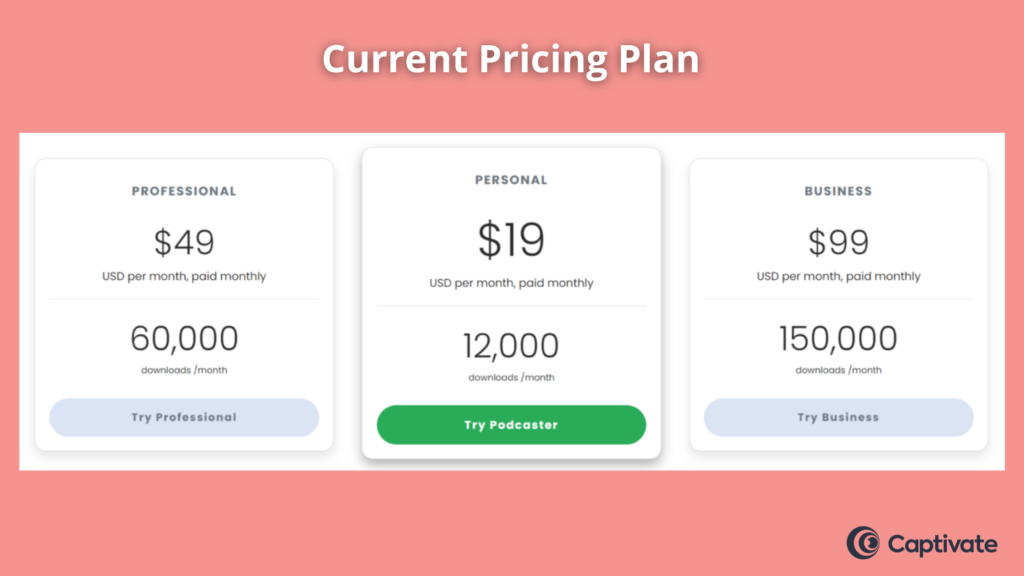Image resolution: width=1024 pixels, height=576 pixels.
Task: Click the Captivate logo icon
Action: pos(863,543)
